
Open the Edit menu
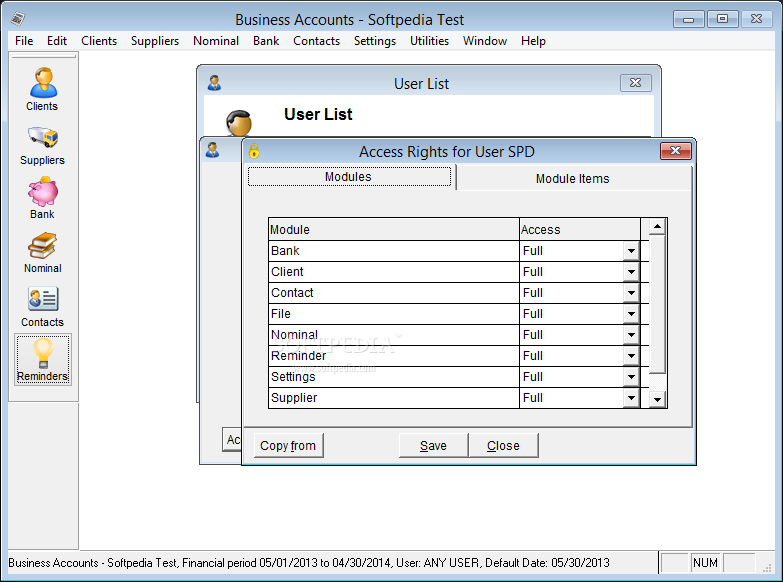(x=57, y=41)
